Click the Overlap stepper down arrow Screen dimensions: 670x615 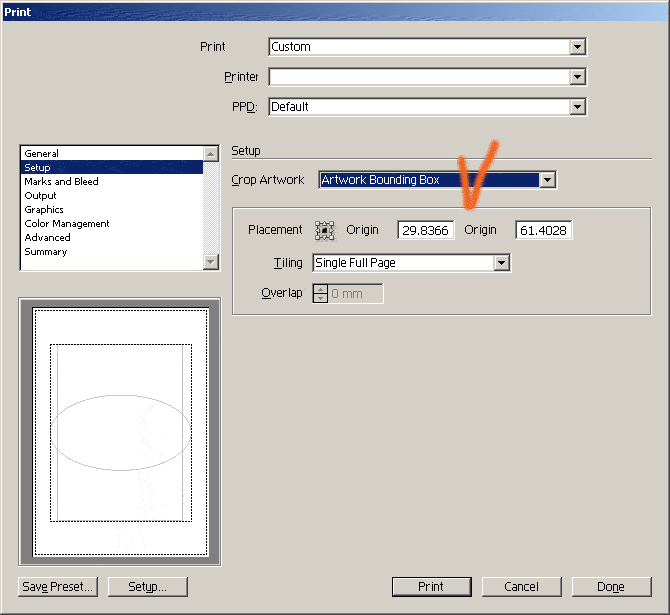coord(320,298)
